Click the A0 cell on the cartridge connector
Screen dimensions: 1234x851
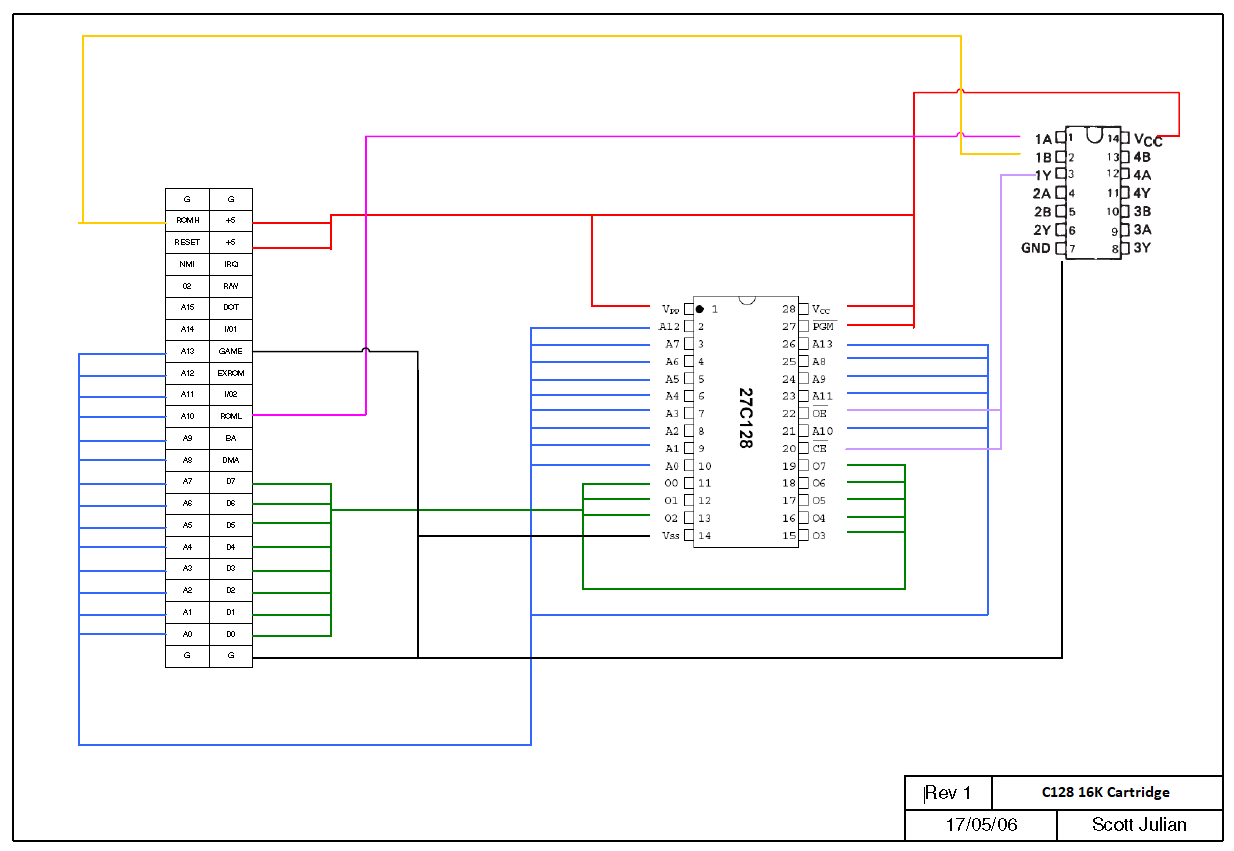click(x=187, y=634)
